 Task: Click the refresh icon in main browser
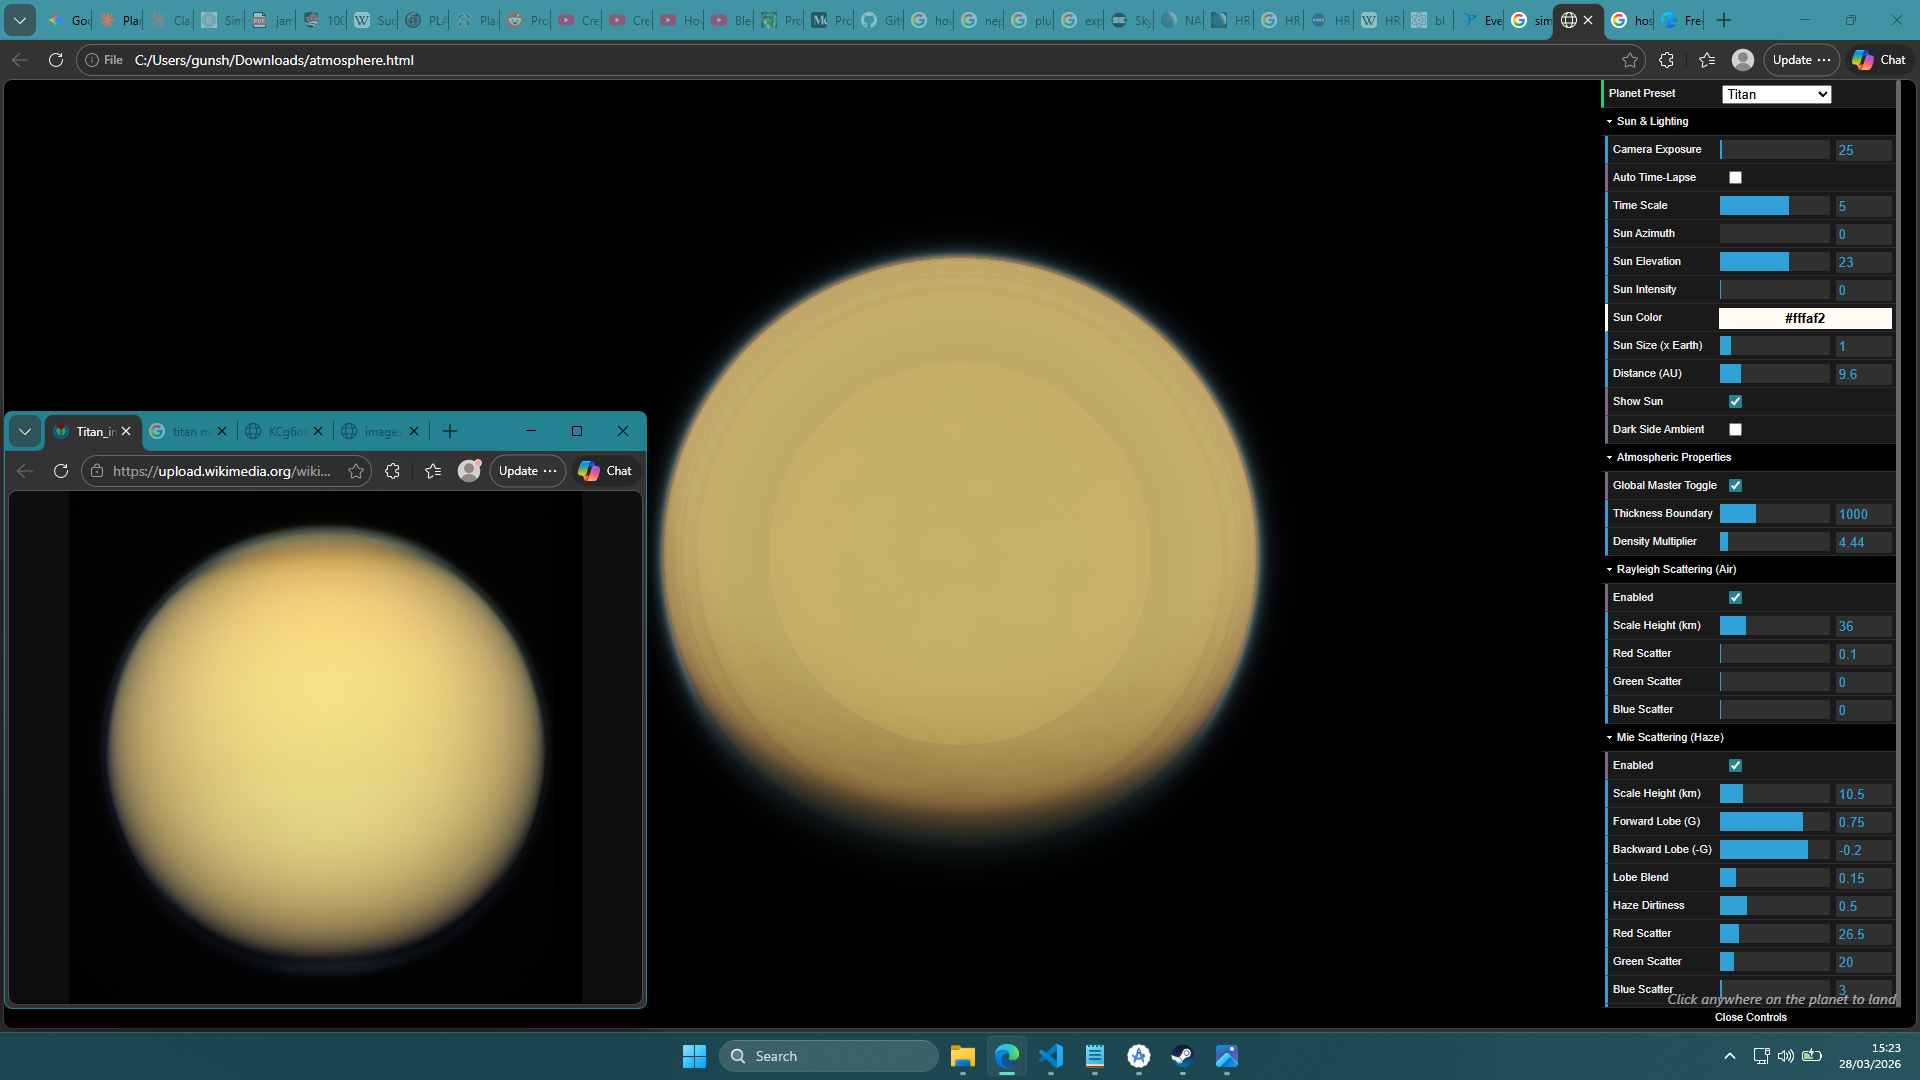[x=56, y=60]
